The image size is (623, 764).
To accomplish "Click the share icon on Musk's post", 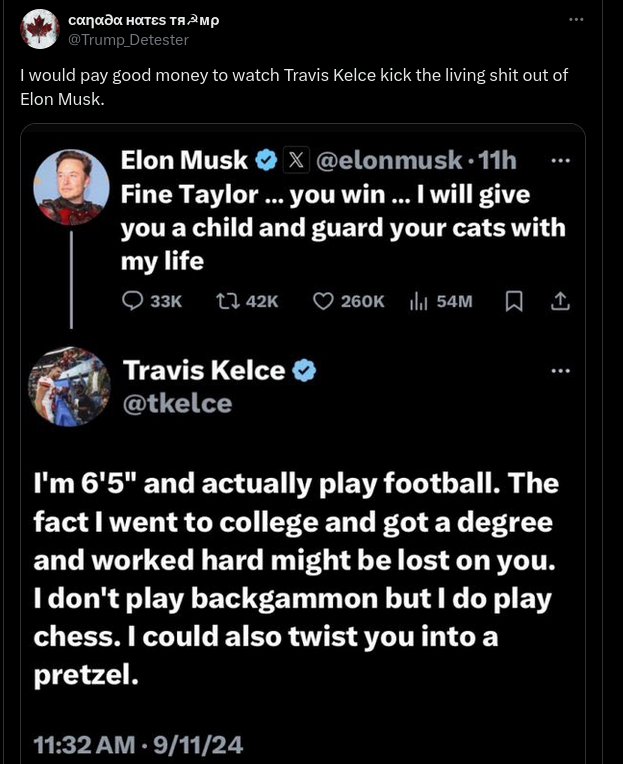I will pos(560,301).
